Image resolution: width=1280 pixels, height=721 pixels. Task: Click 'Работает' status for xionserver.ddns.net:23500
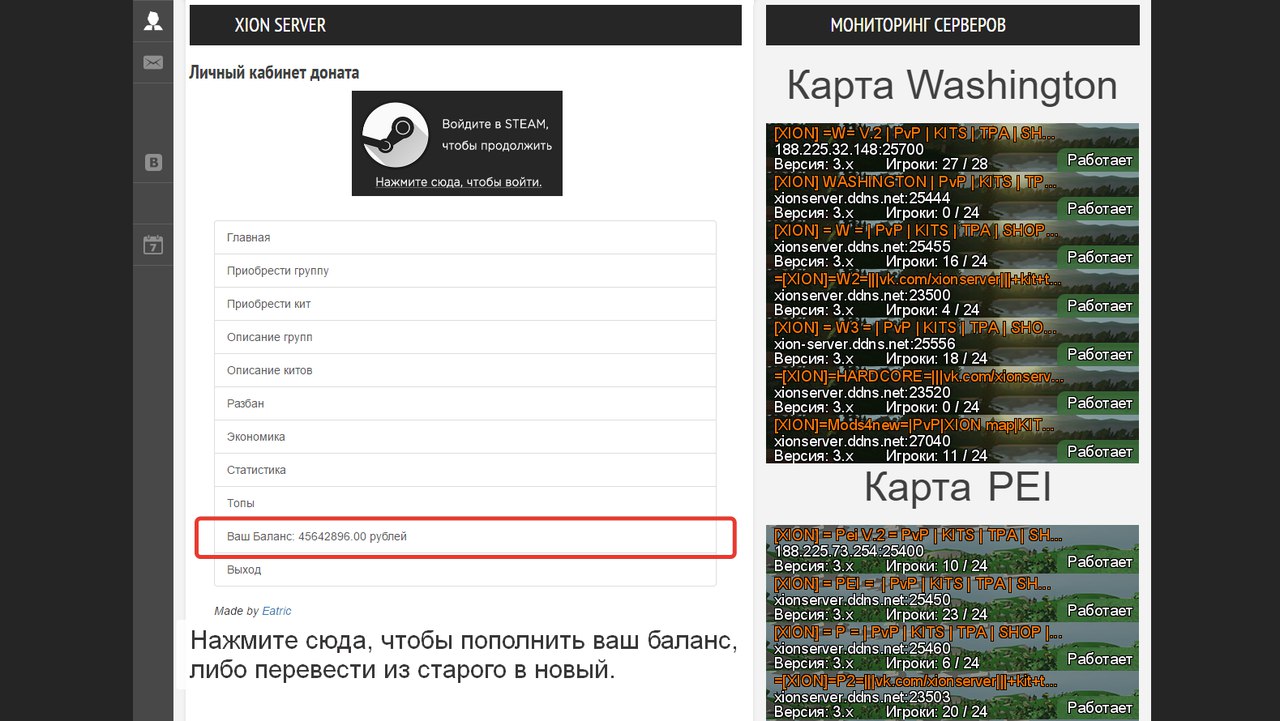pyautogui.click(x=1099, y=305)
